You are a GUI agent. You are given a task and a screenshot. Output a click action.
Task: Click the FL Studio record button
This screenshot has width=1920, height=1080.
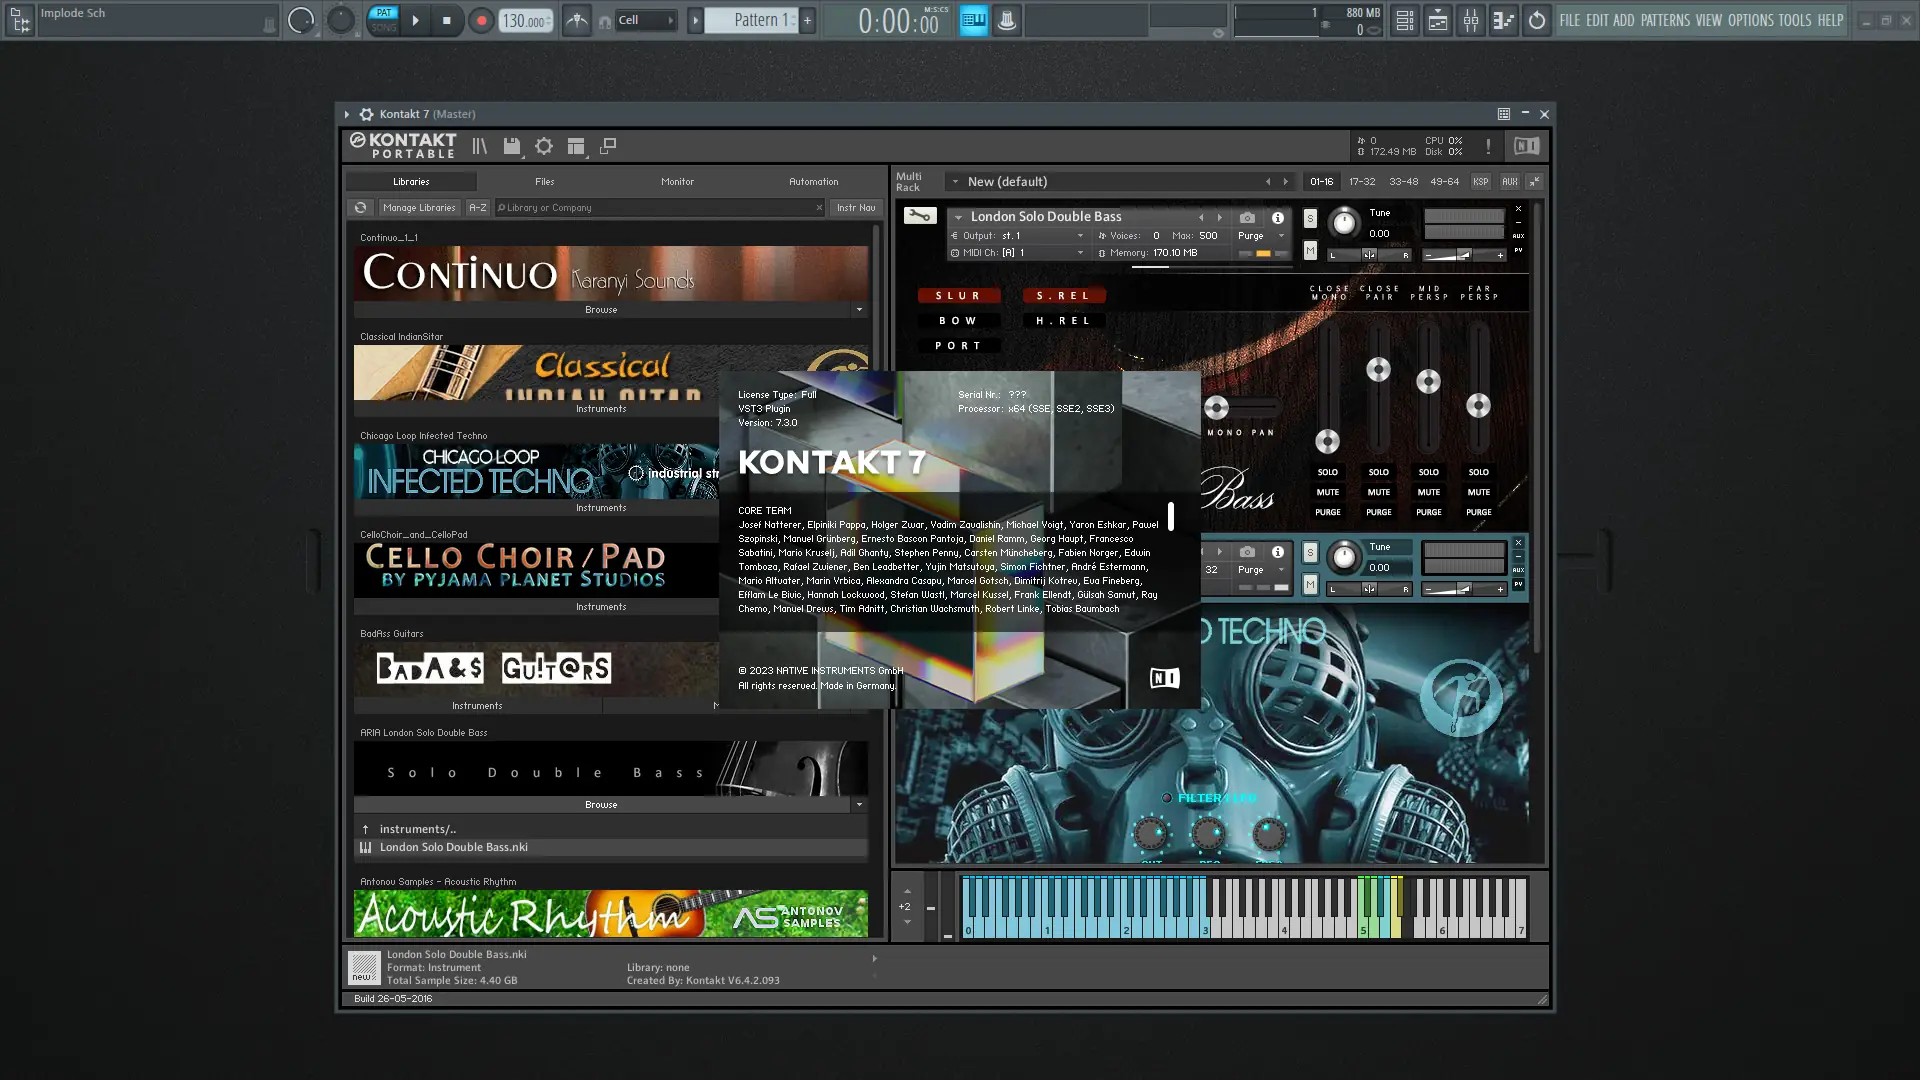[x=481, y=20]
